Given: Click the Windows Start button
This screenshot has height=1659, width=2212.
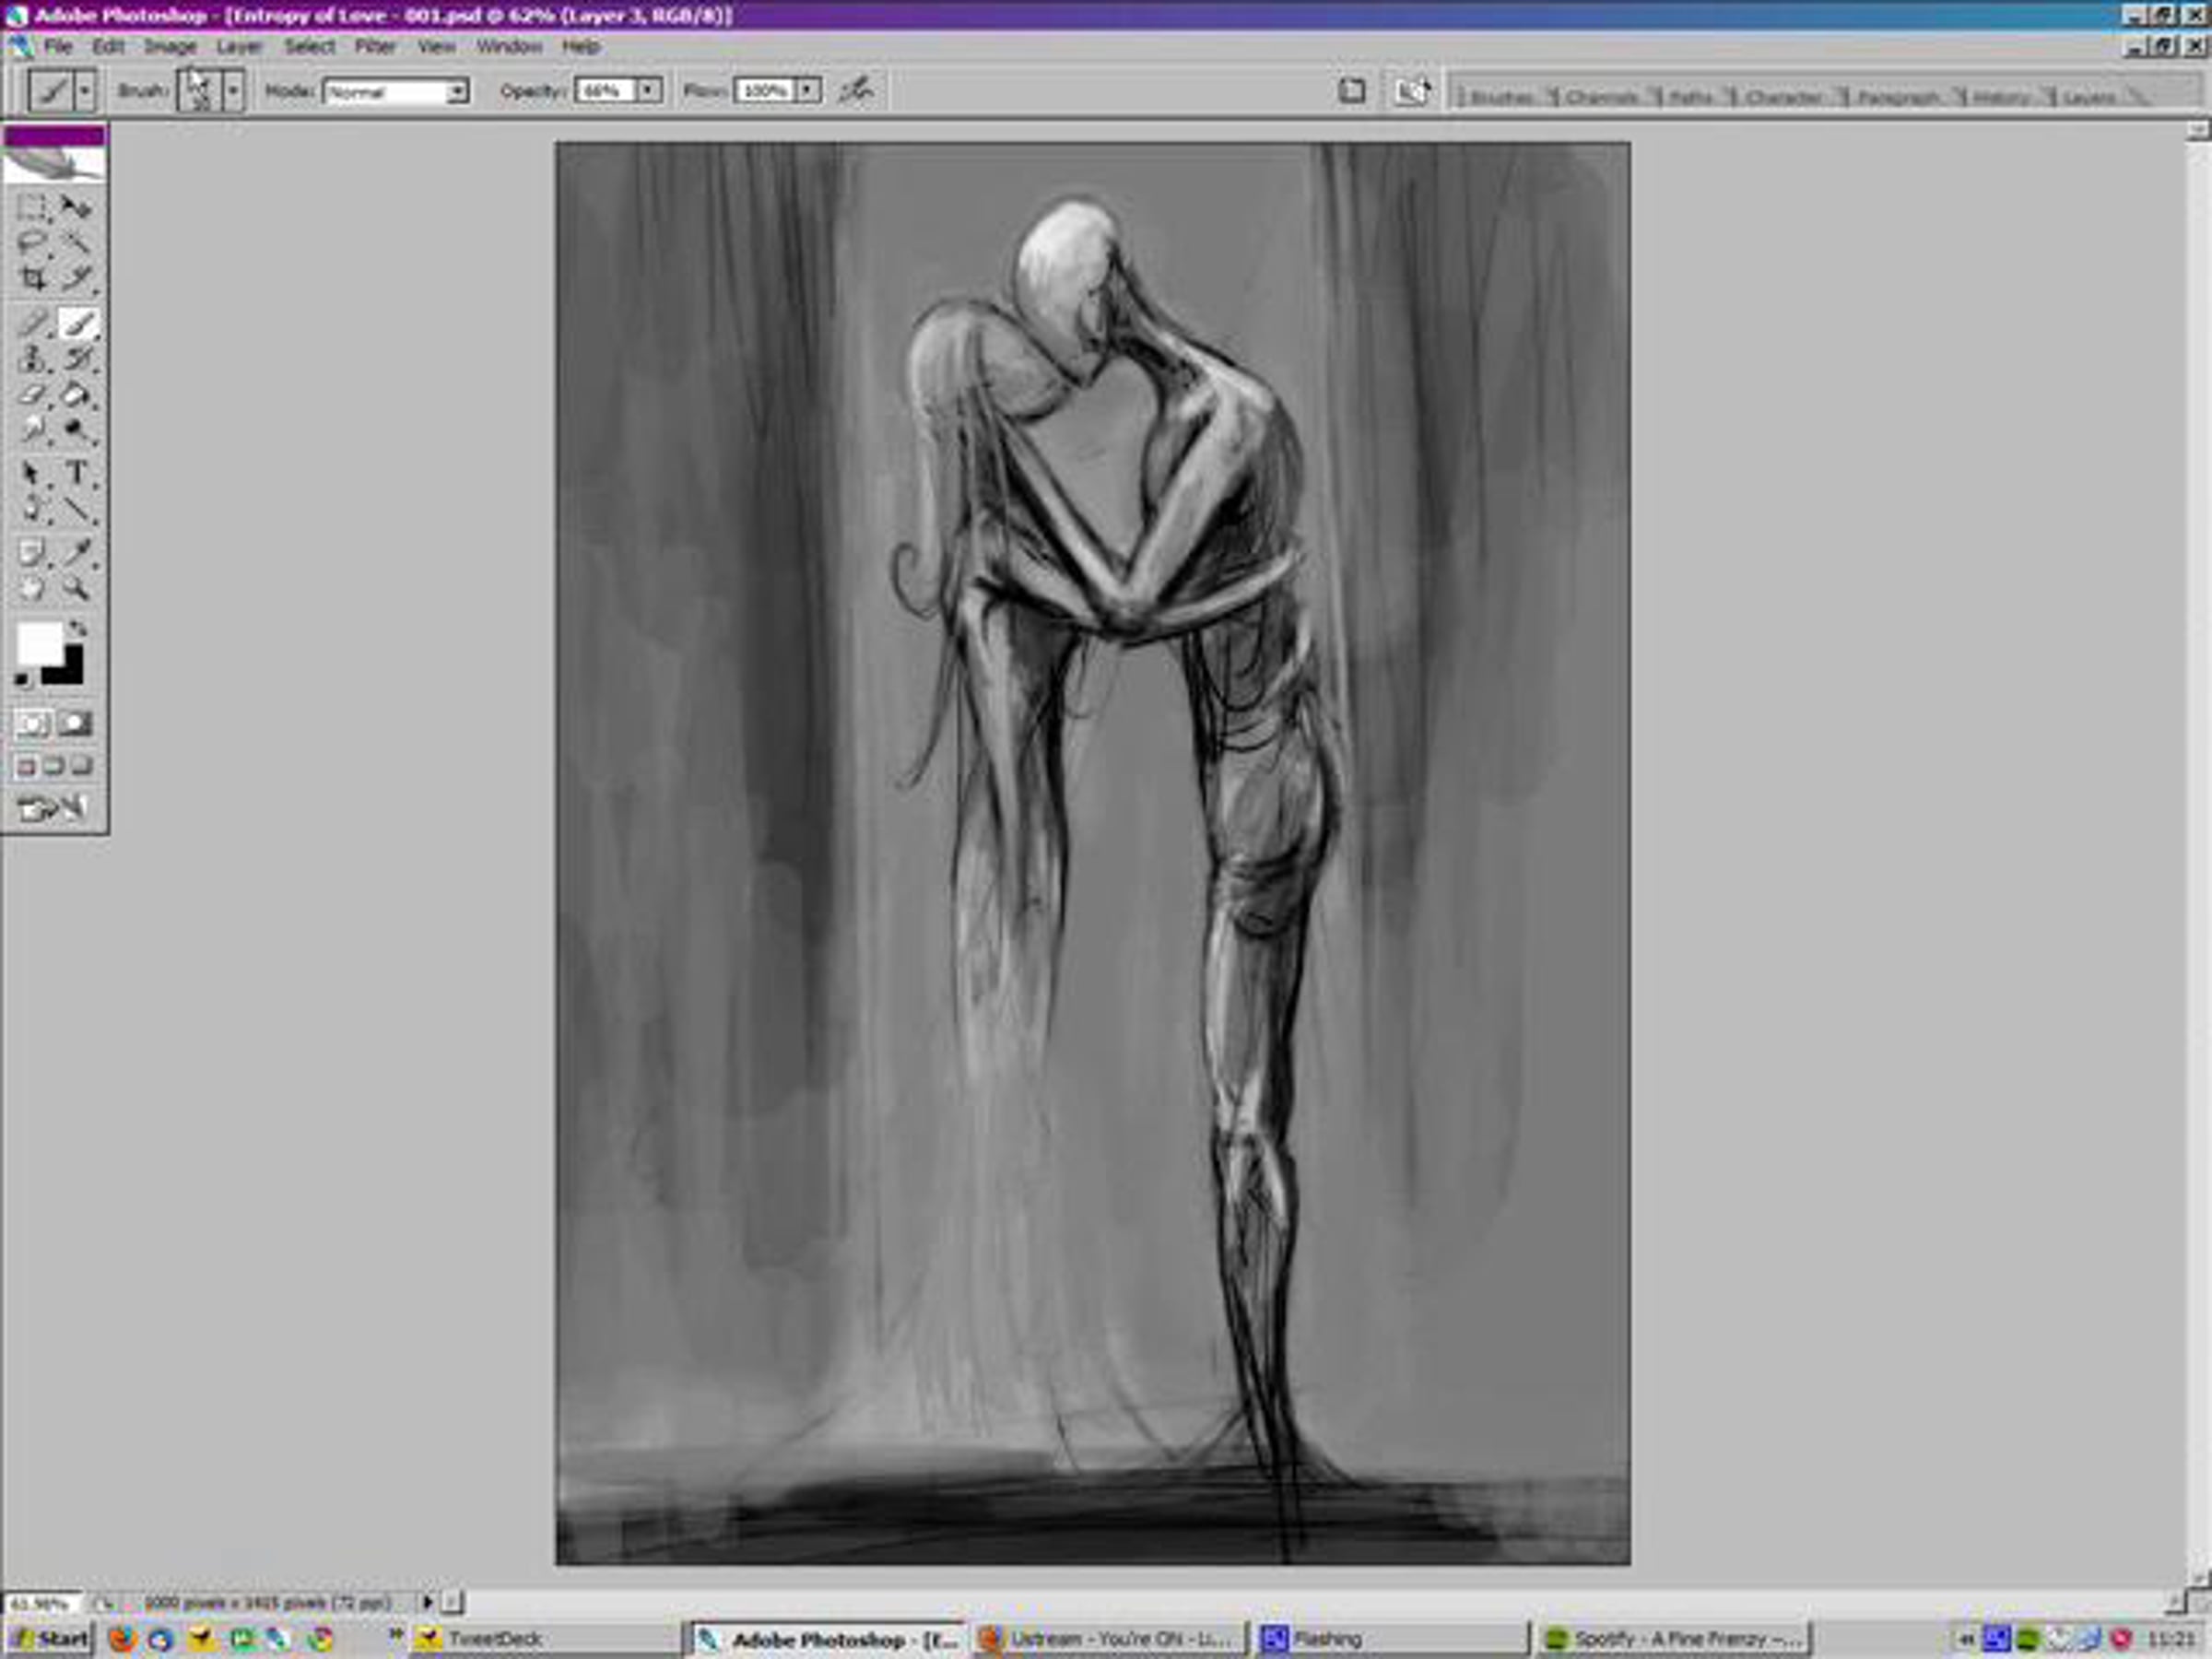Looking at the screenshot, I should coord(50,1638).
